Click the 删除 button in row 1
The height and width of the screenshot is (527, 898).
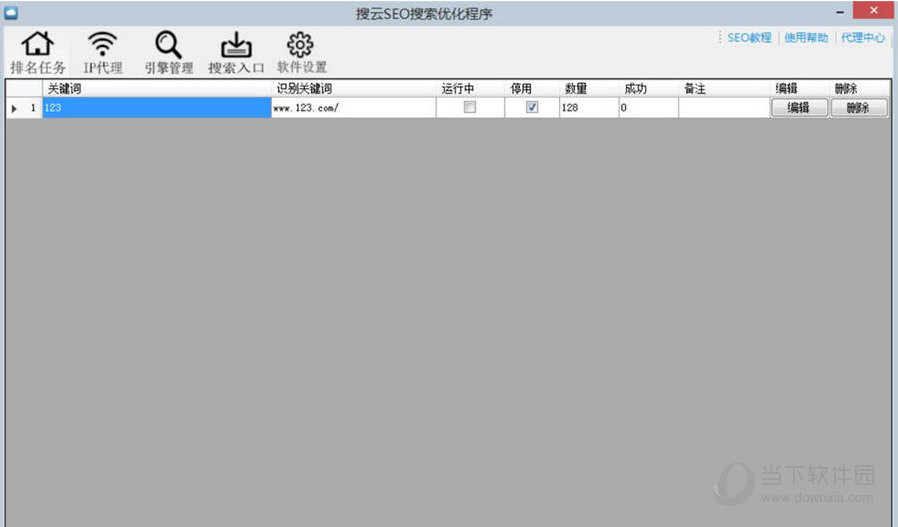[x=859, y=108]
